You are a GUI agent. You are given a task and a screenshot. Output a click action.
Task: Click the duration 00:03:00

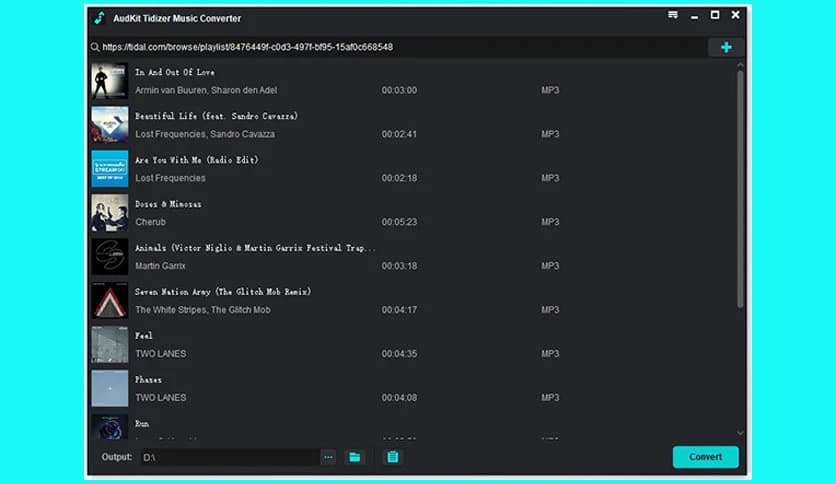tap(399, 90)
